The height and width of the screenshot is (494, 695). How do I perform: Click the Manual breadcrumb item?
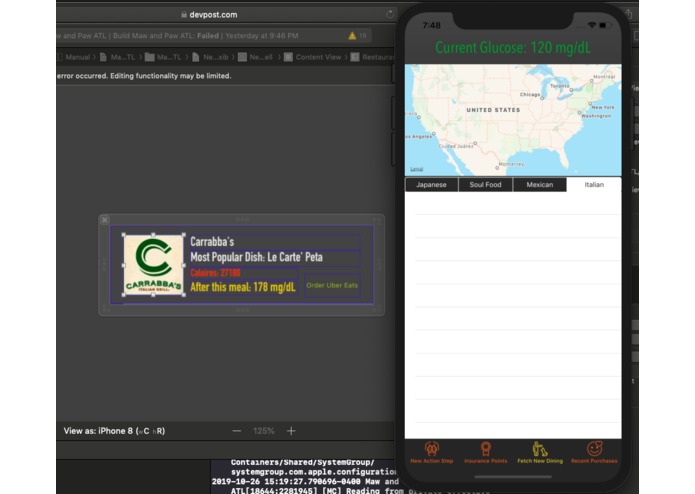77,57
